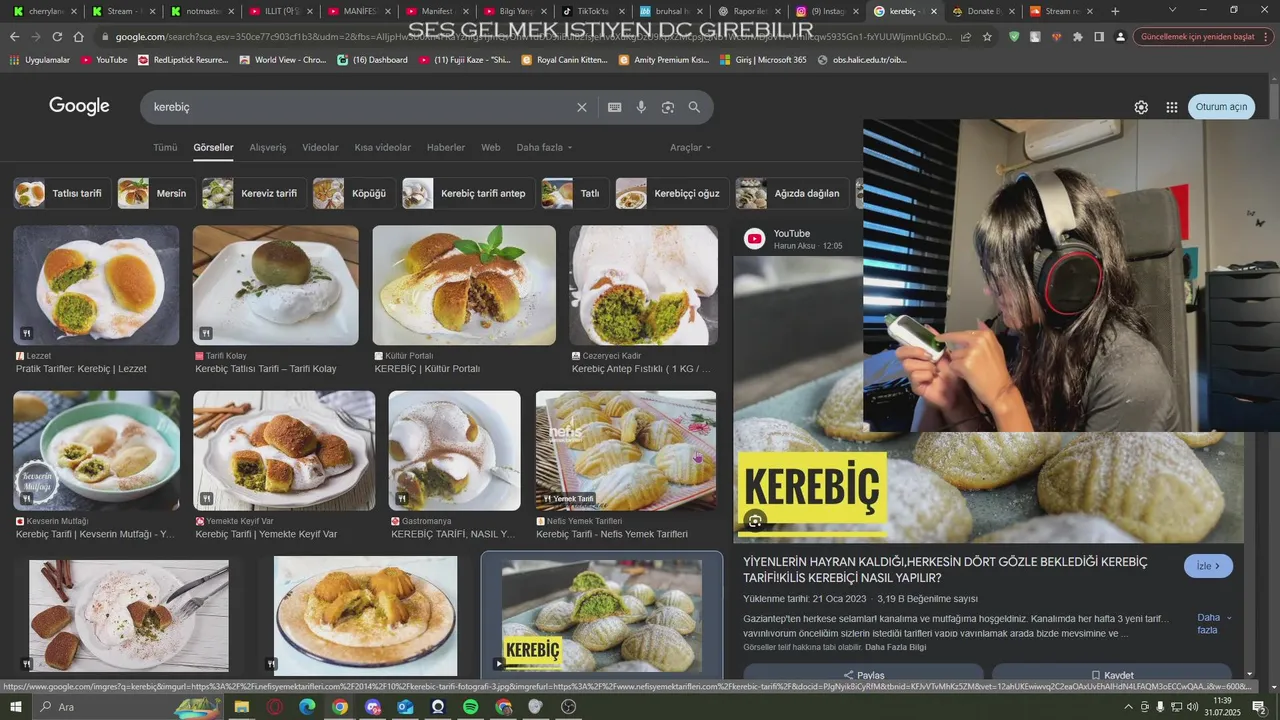Open the Araçlar tools dropdown

(x=690, y=147)
